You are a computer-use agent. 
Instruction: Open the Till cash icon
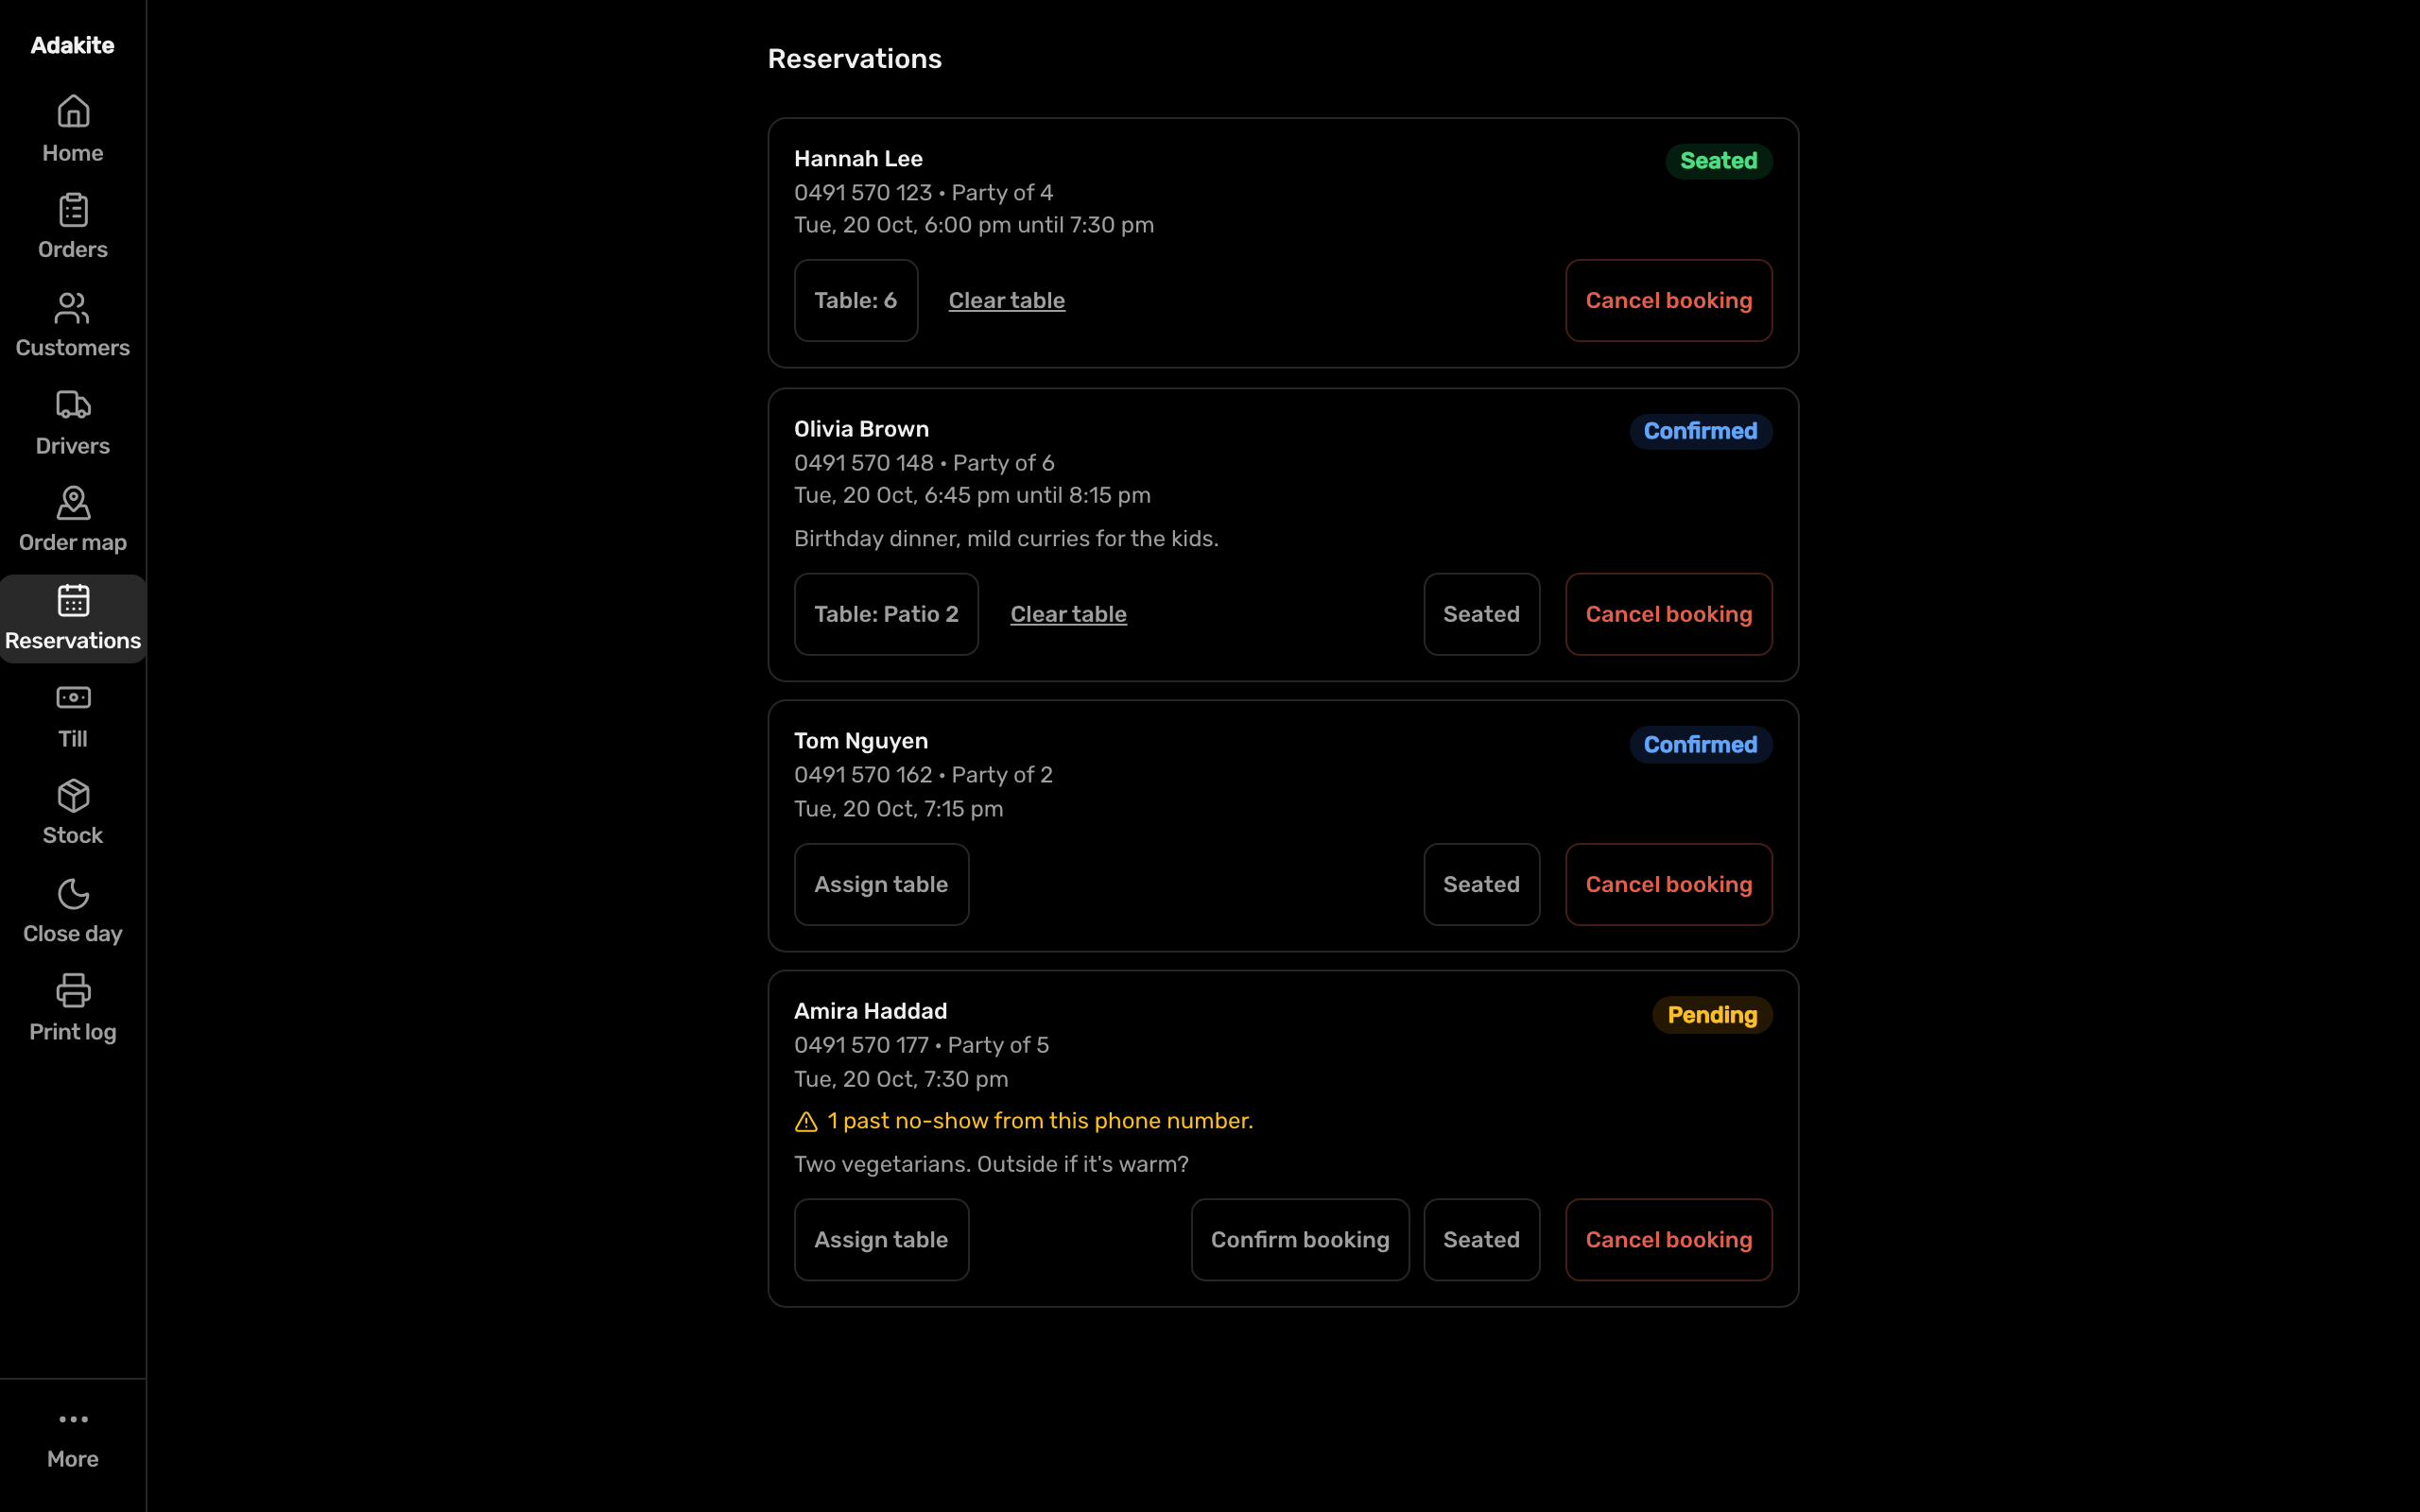pos(73,698)
